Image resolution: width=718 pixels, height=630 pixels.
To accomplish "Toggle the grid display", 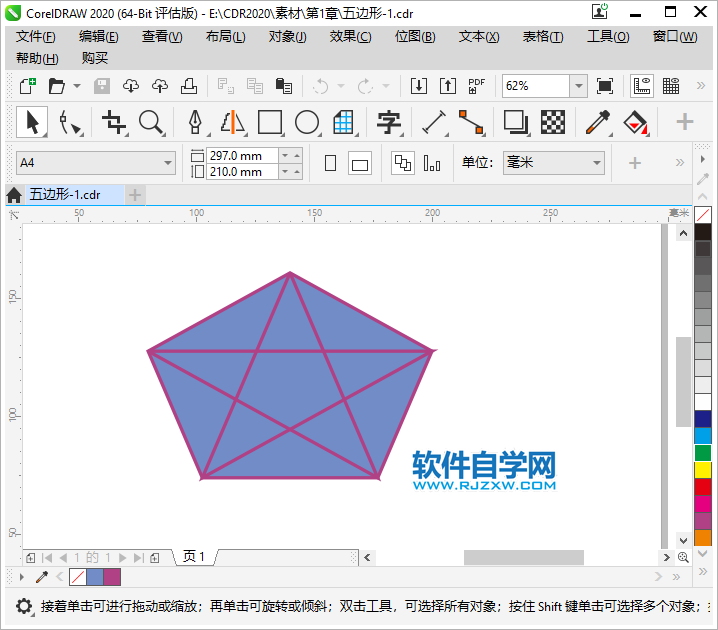I will pos(671,86).
